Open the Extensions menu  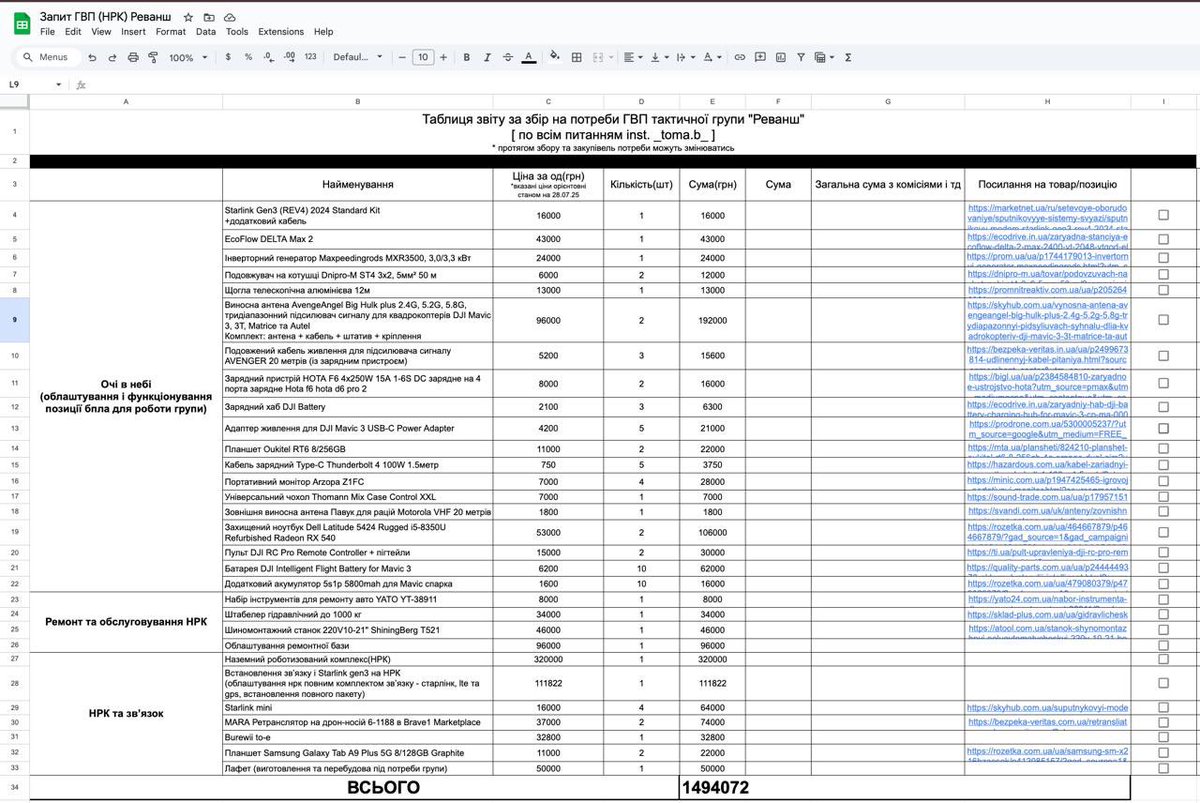coord(281,32)
